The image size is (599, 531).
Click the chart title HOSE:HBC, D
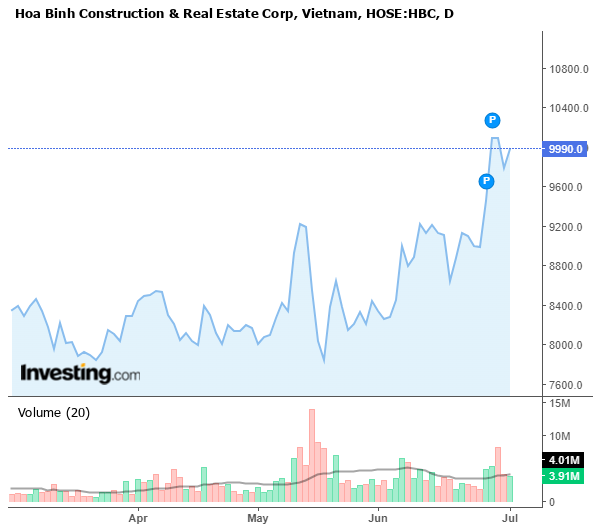(410, 14)
